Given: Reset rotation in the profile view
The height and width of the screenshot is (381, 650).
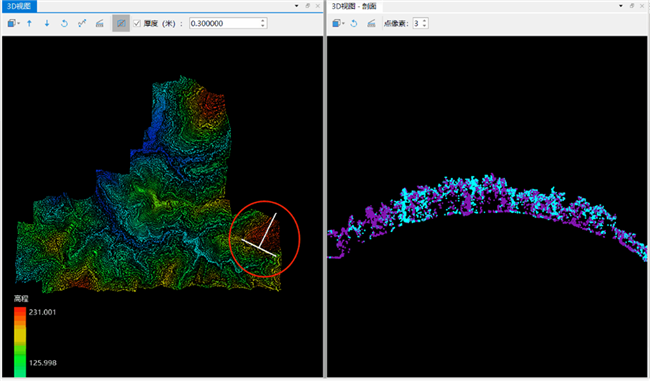Looking at the screenshot, I should (354, 24).
